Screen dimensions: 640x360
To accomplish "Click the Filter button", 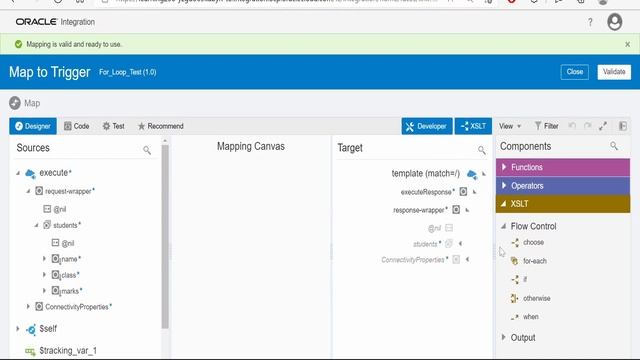I will 547,126.
